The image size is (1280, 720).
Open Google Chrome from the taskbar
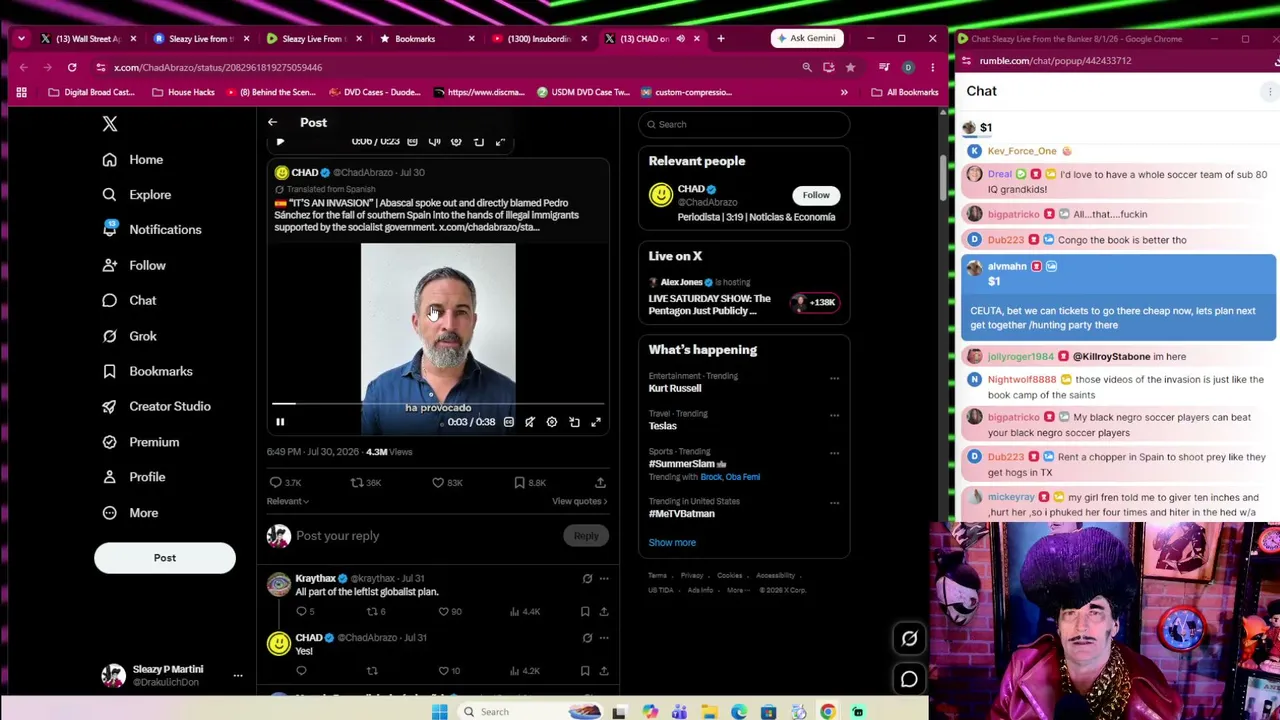(828, 712)
